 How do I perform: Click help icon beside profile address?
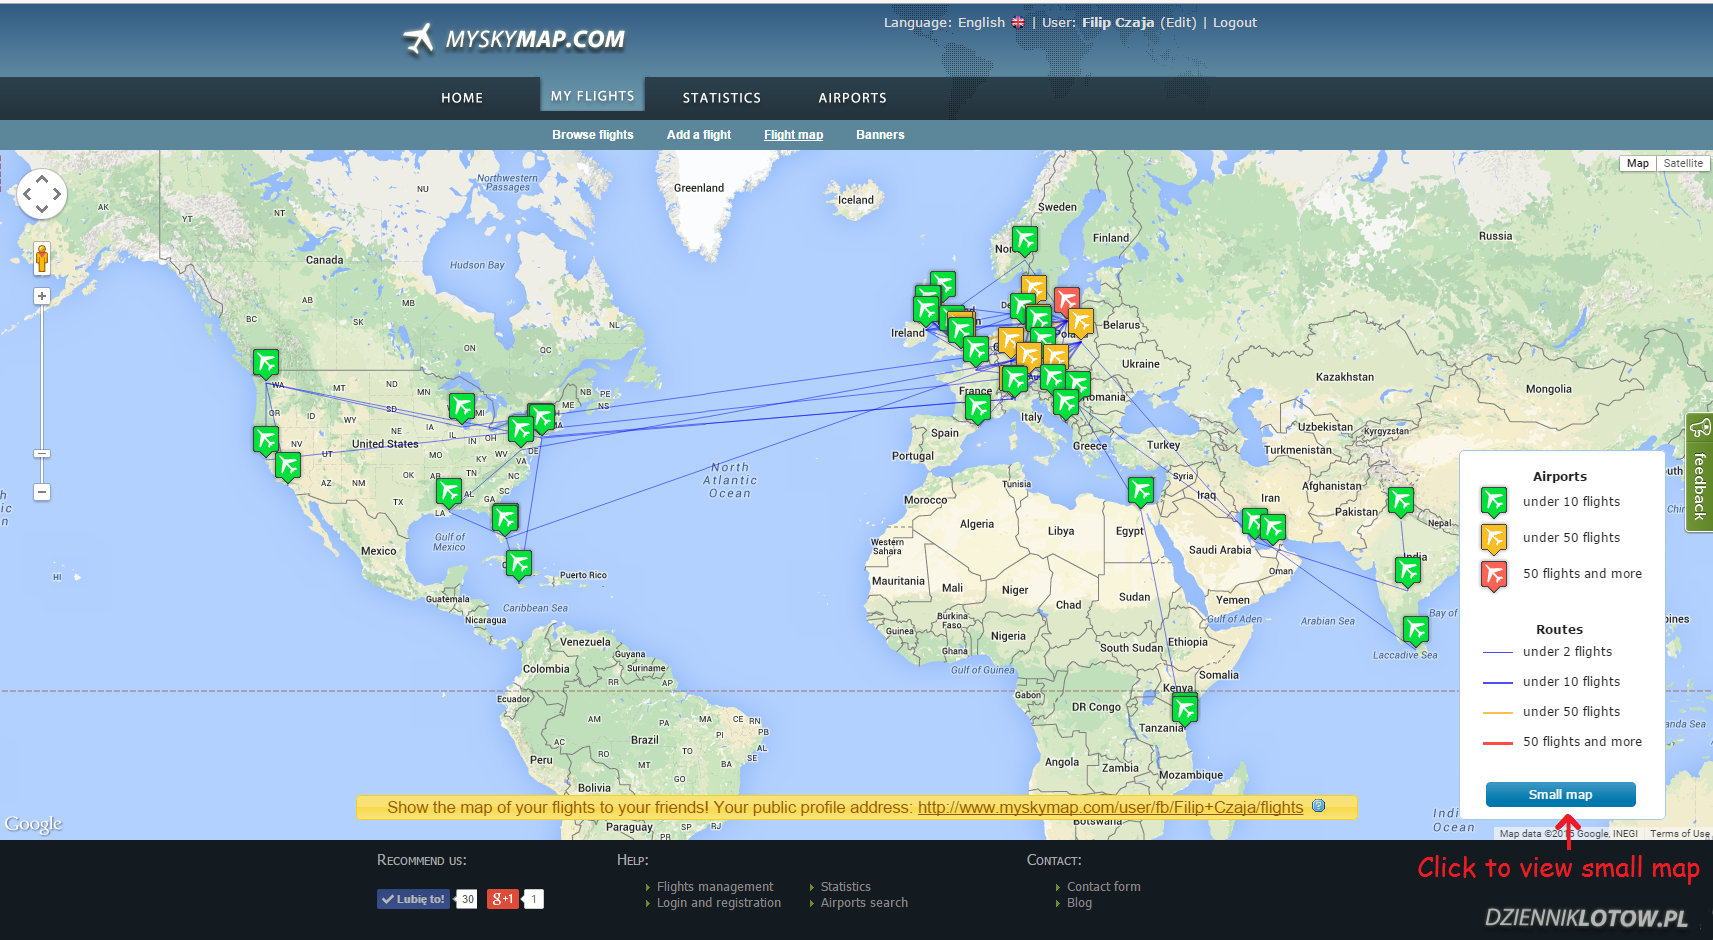(1318, 806)
